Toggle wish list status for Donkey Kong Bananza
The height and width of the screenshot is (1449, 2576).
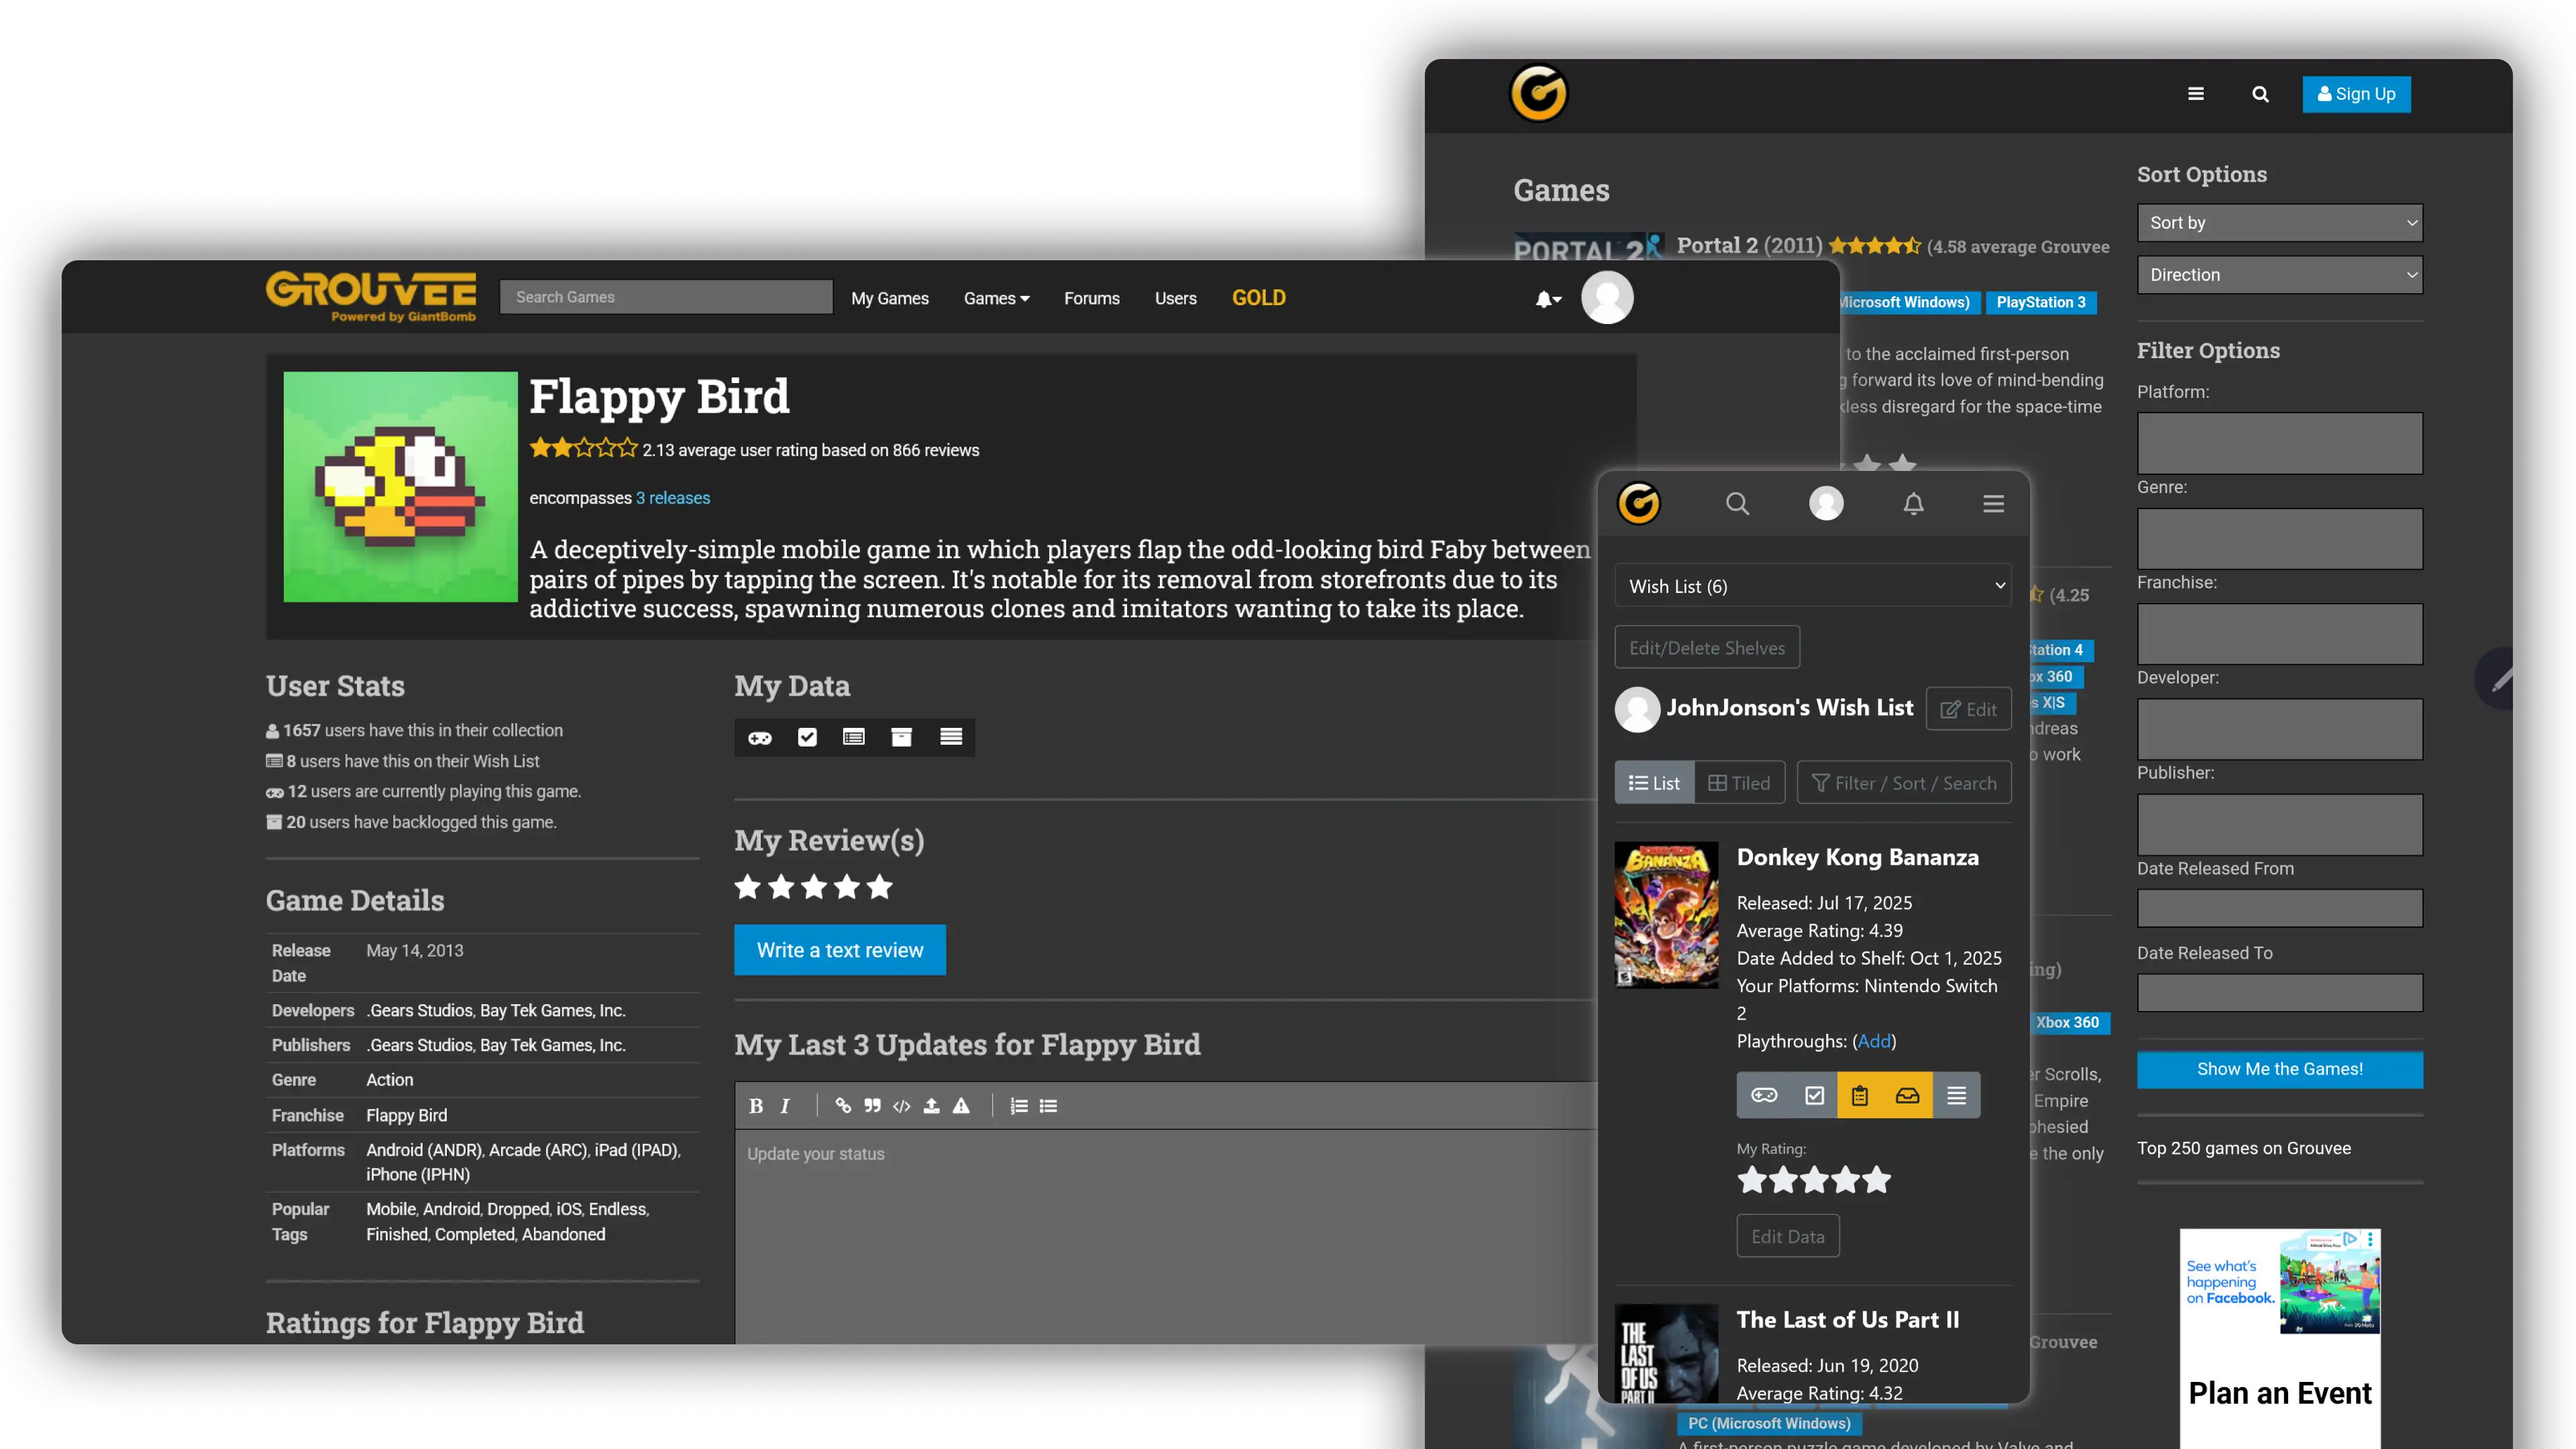point(1859,1095)
